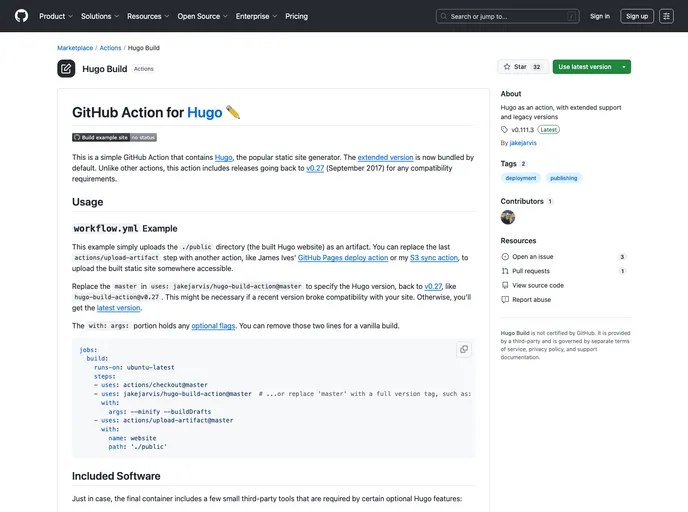This screenshot has height=512, width=688.
Task: Expand the version dropdown arrow
Action: (624, 67)
